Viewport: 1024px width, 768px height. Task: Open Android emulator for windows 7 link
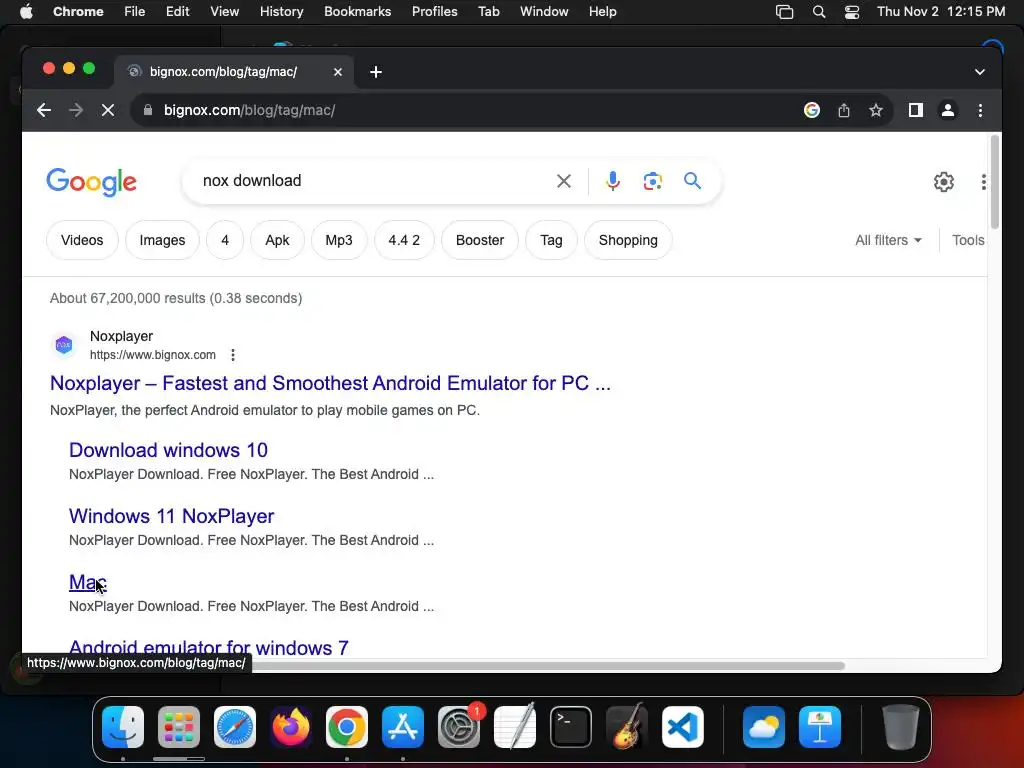coord(209,648)
